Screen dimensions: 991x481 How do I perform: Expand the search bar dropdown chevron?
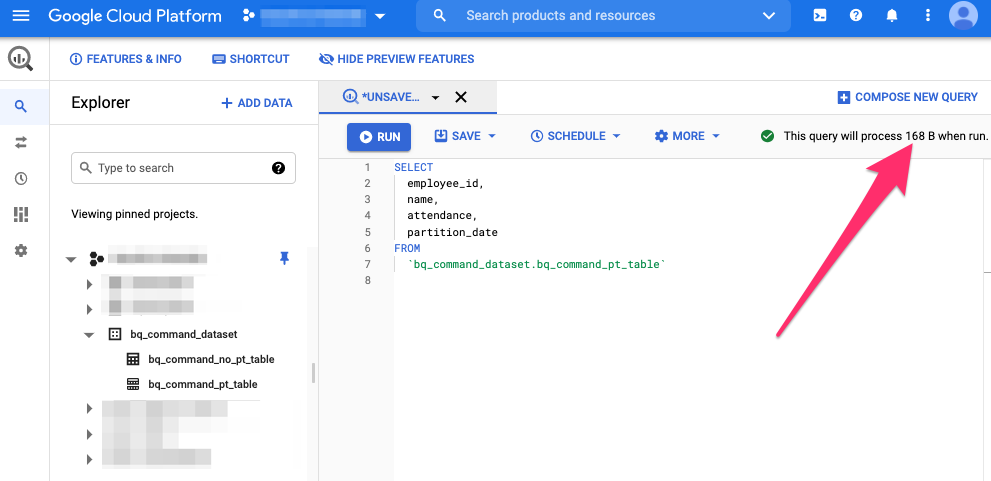coord(769,16)
